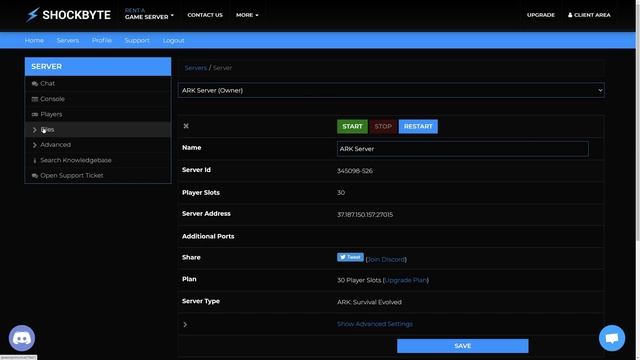Select the Players sidebar item
This screenshot has width=640, height=360.
click(x=98, y=115)
